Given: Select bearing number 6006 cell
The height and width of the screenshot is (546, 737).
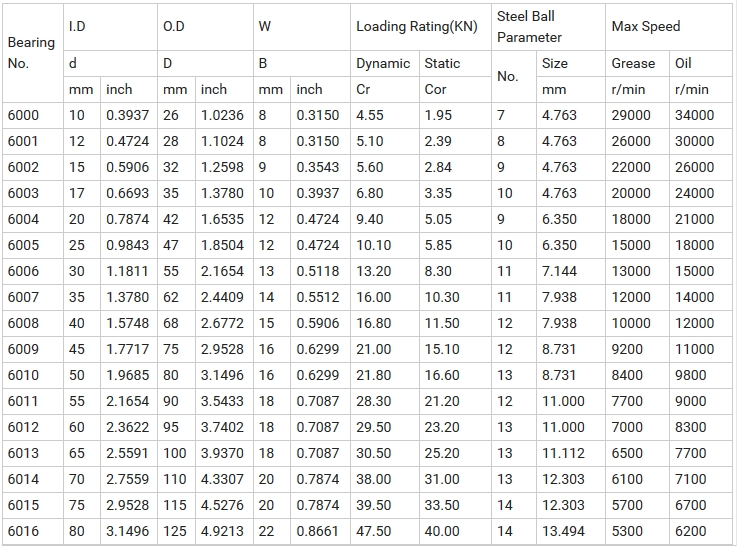Looking at the screenshot, I should tap(33, 271).
